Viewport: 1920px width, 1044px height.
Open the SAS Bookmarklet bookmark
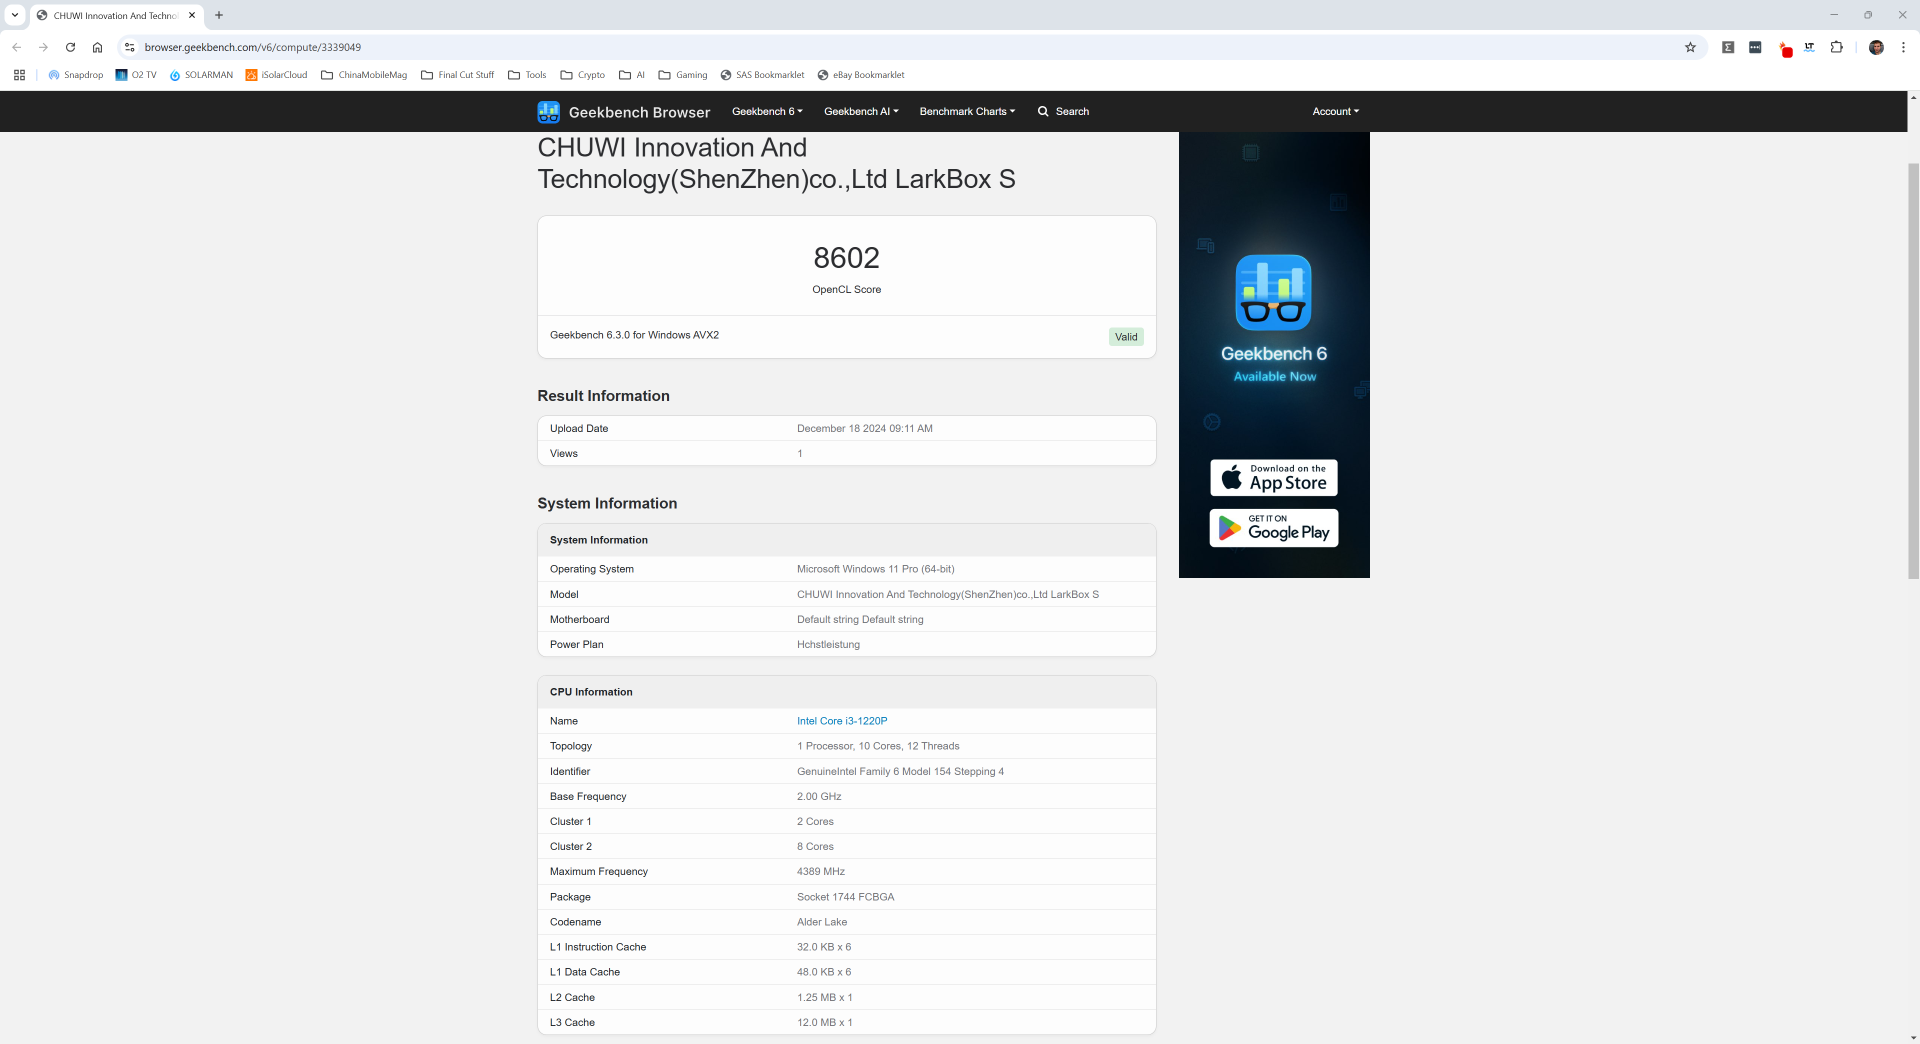[762, 75]
